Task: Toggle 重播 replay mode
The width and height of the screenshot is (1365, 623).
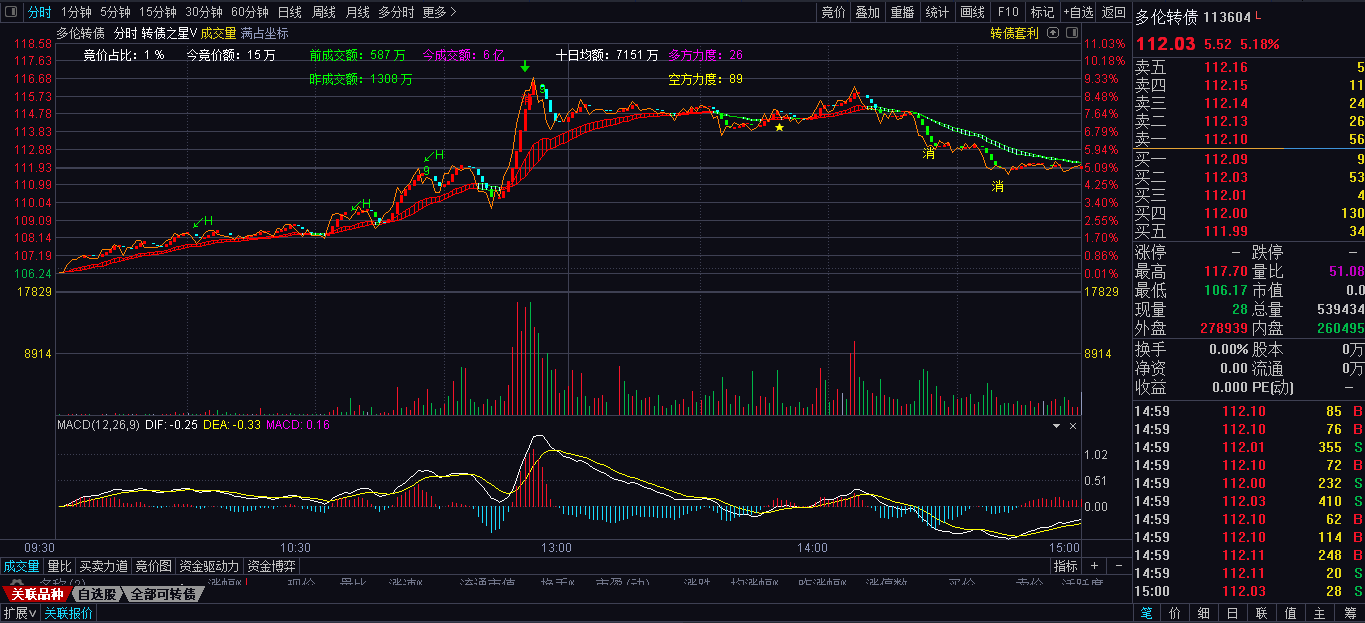Action: [902, 12]
